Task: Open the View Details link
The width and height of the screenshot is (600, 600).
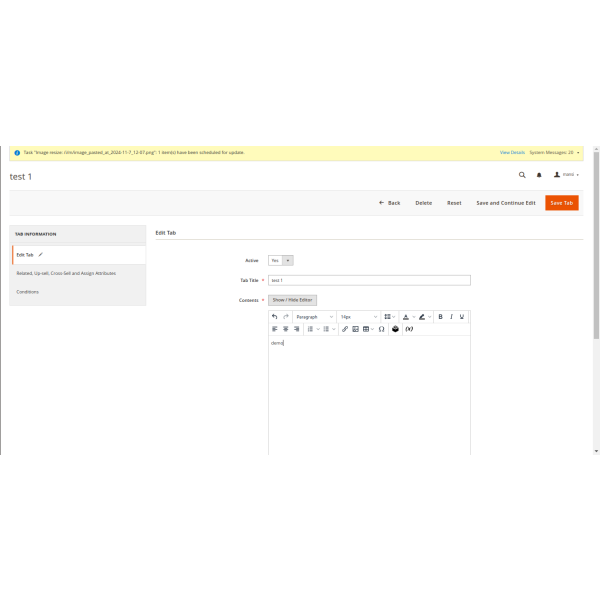Action: [x=512, y=152]
